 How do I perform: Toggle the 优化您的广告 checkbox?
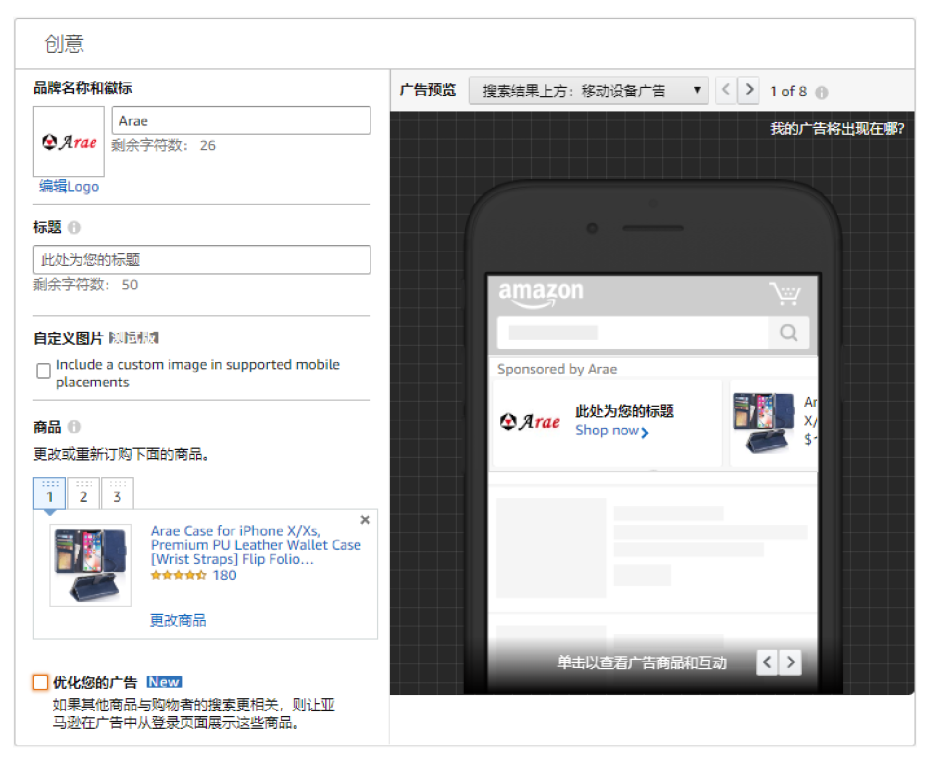(x=40, y=682)
